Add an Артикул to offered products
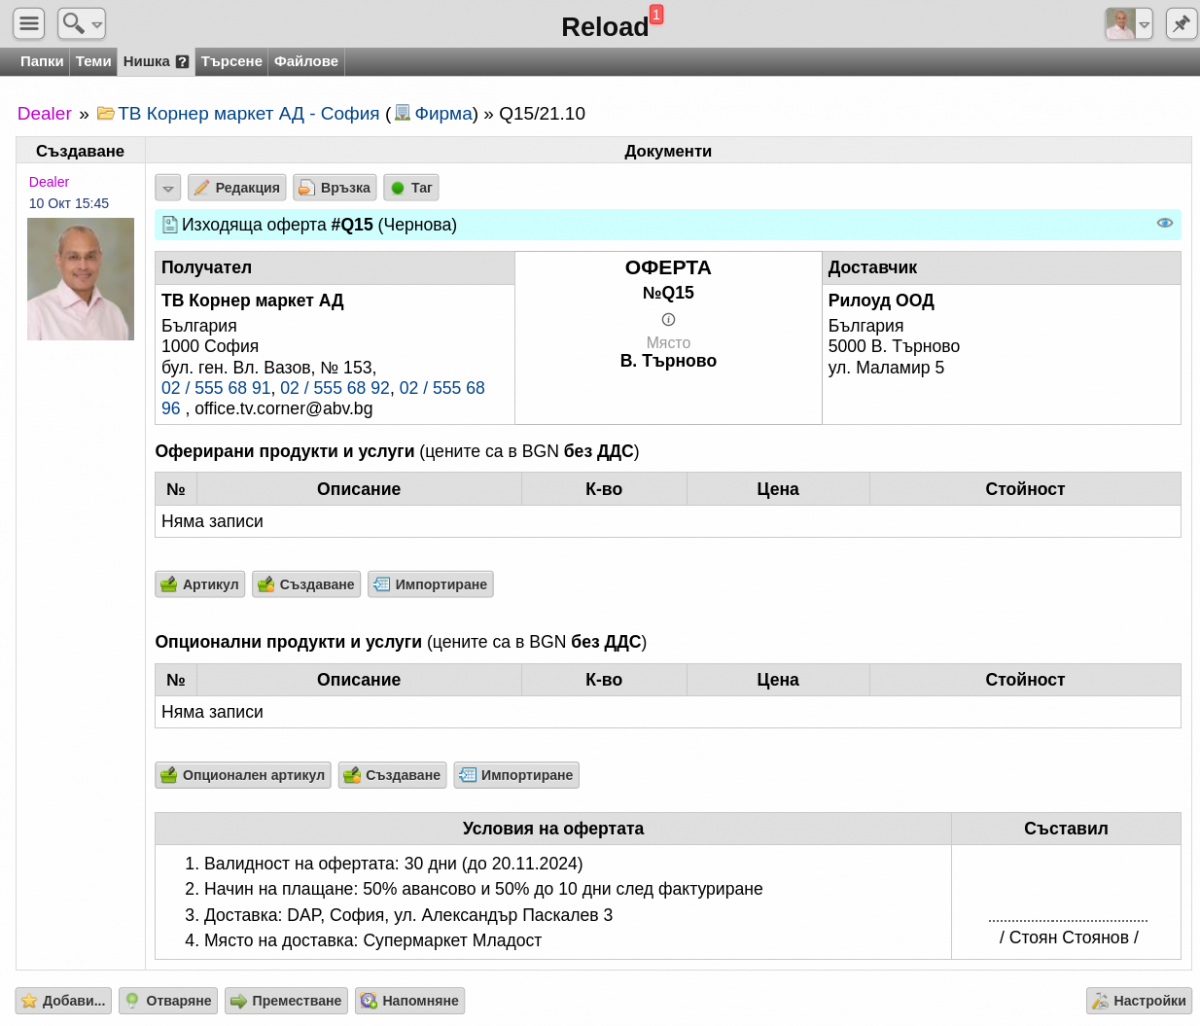 [200, 584]
